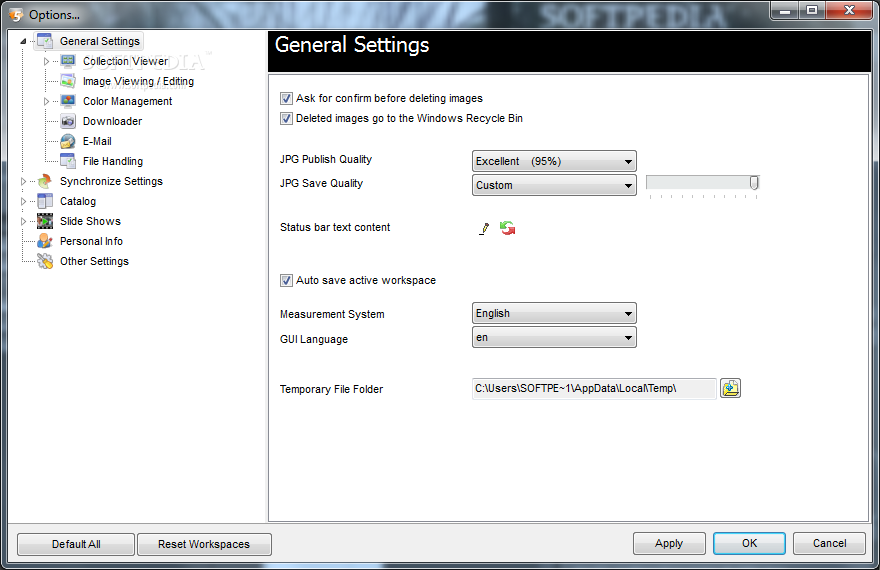
Task: Click the Image Viewing / Editing icon
Action: pyautogui.click(x=68, y=81)
